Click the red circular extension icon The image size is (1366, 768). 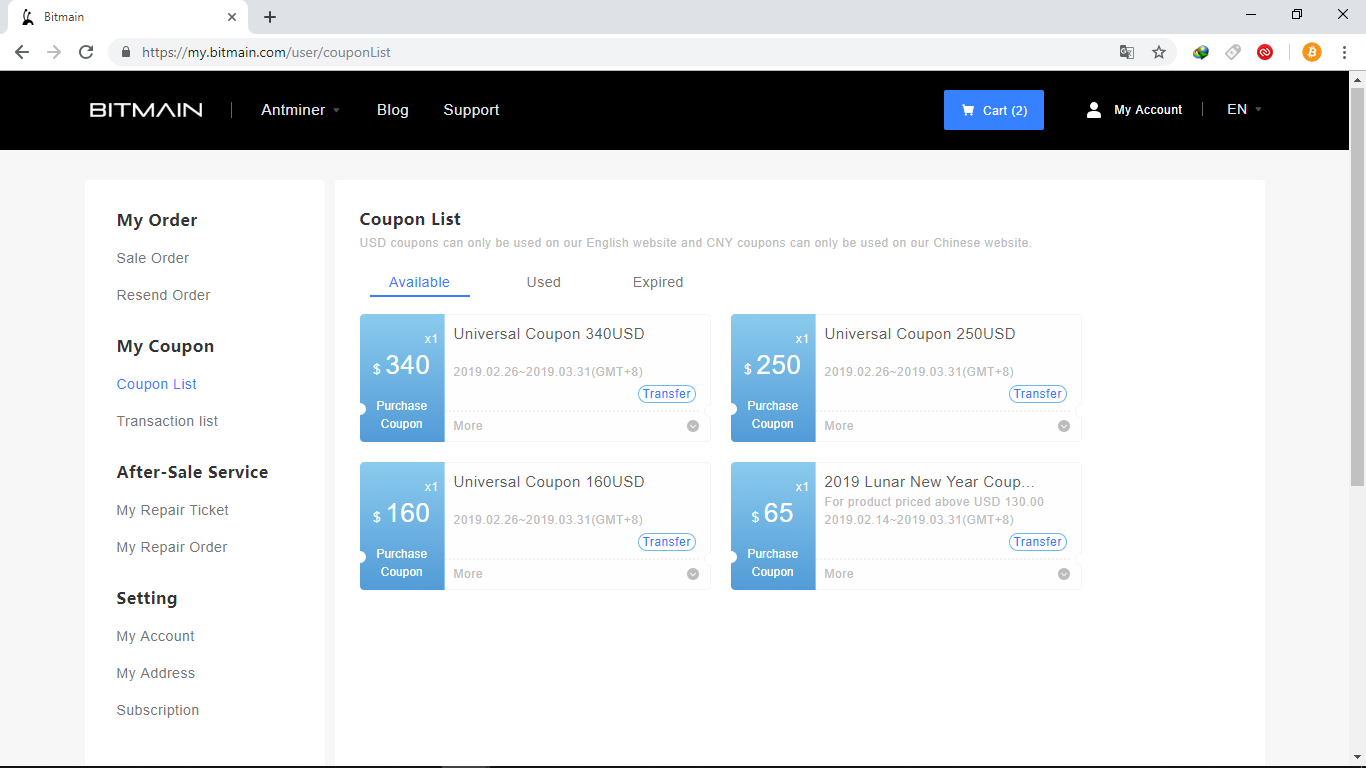(1265, 52)
